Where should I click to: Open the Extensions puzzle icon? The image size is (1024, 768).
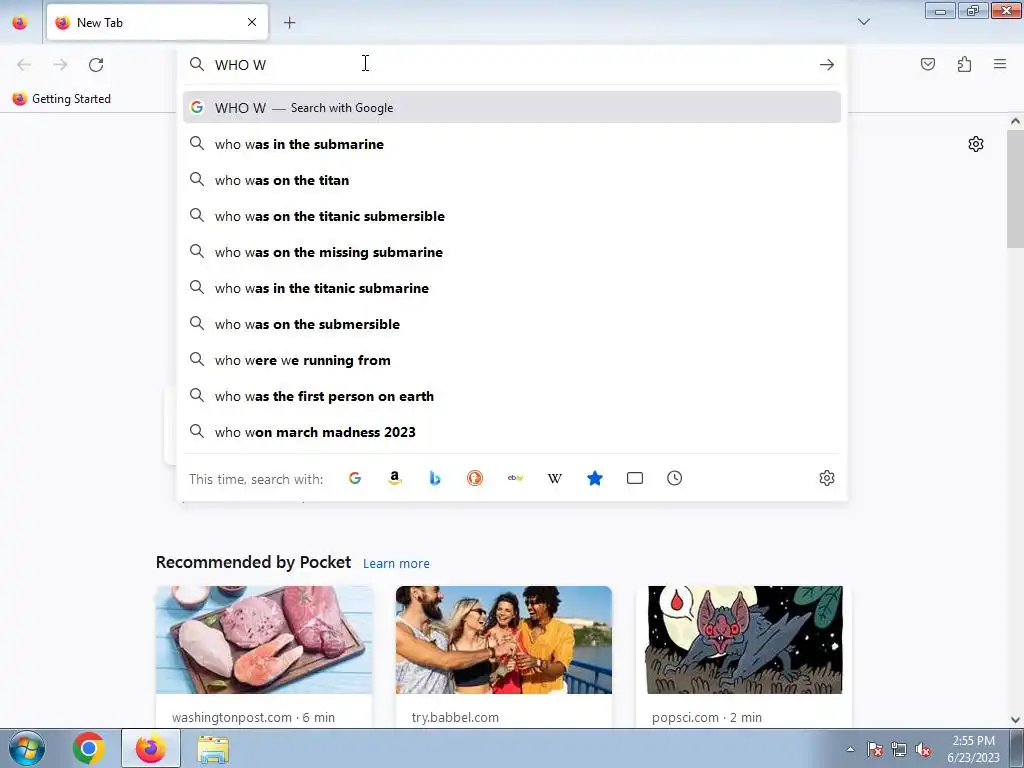pos(964,64)
